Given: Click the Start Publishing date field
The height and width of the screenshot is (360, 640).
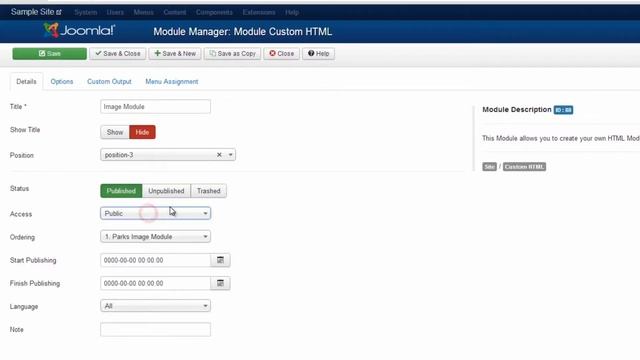Looking at the screenshot, I should pyautogui.click(x=156, y=260).
